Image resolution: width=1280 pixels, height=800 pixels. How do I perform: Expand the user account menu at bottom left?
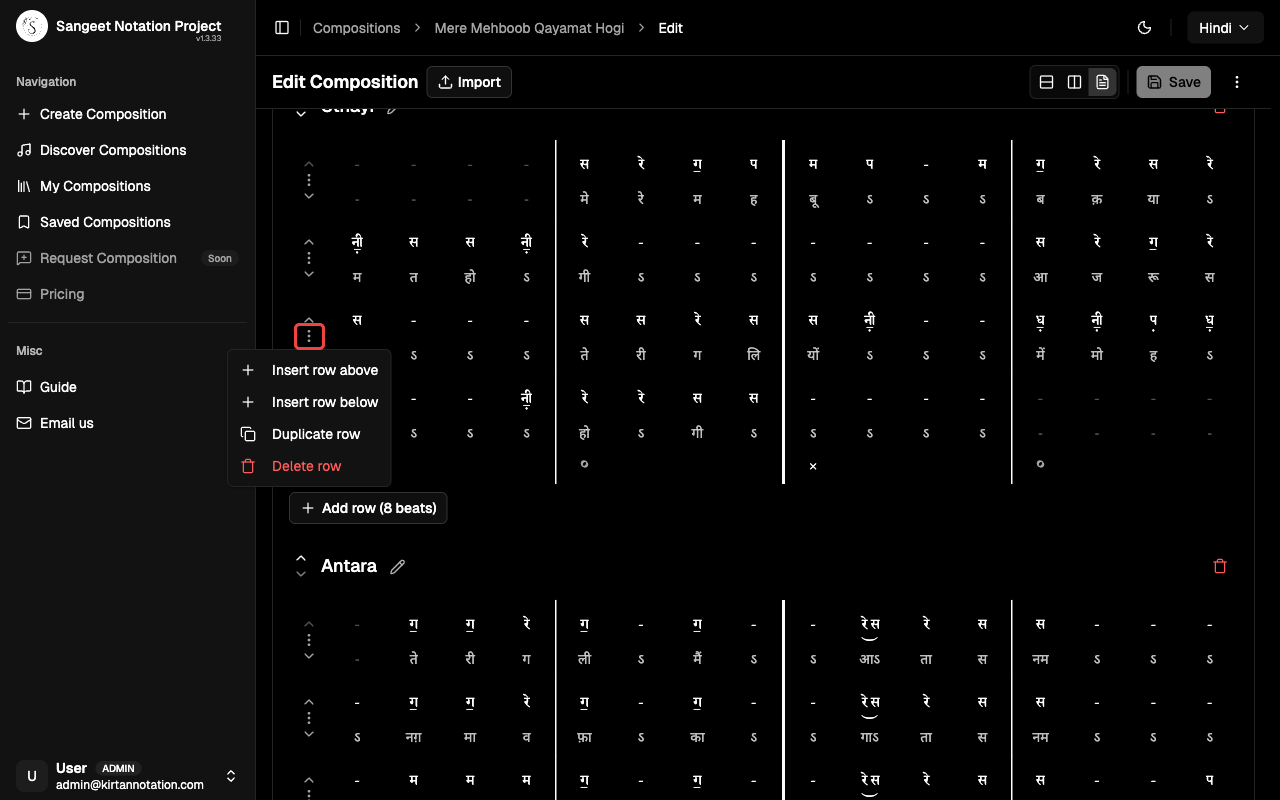click(230, 776)
